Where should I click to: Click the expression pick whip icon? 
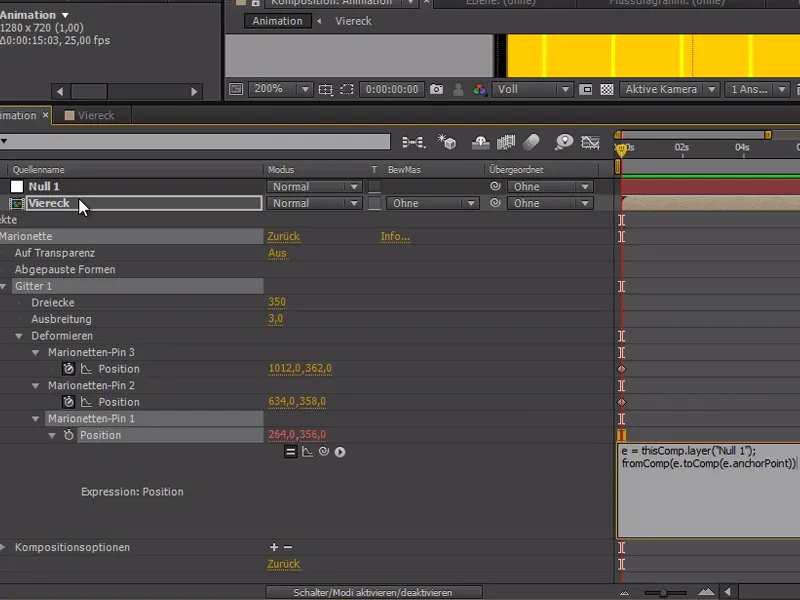pos(323,452)
